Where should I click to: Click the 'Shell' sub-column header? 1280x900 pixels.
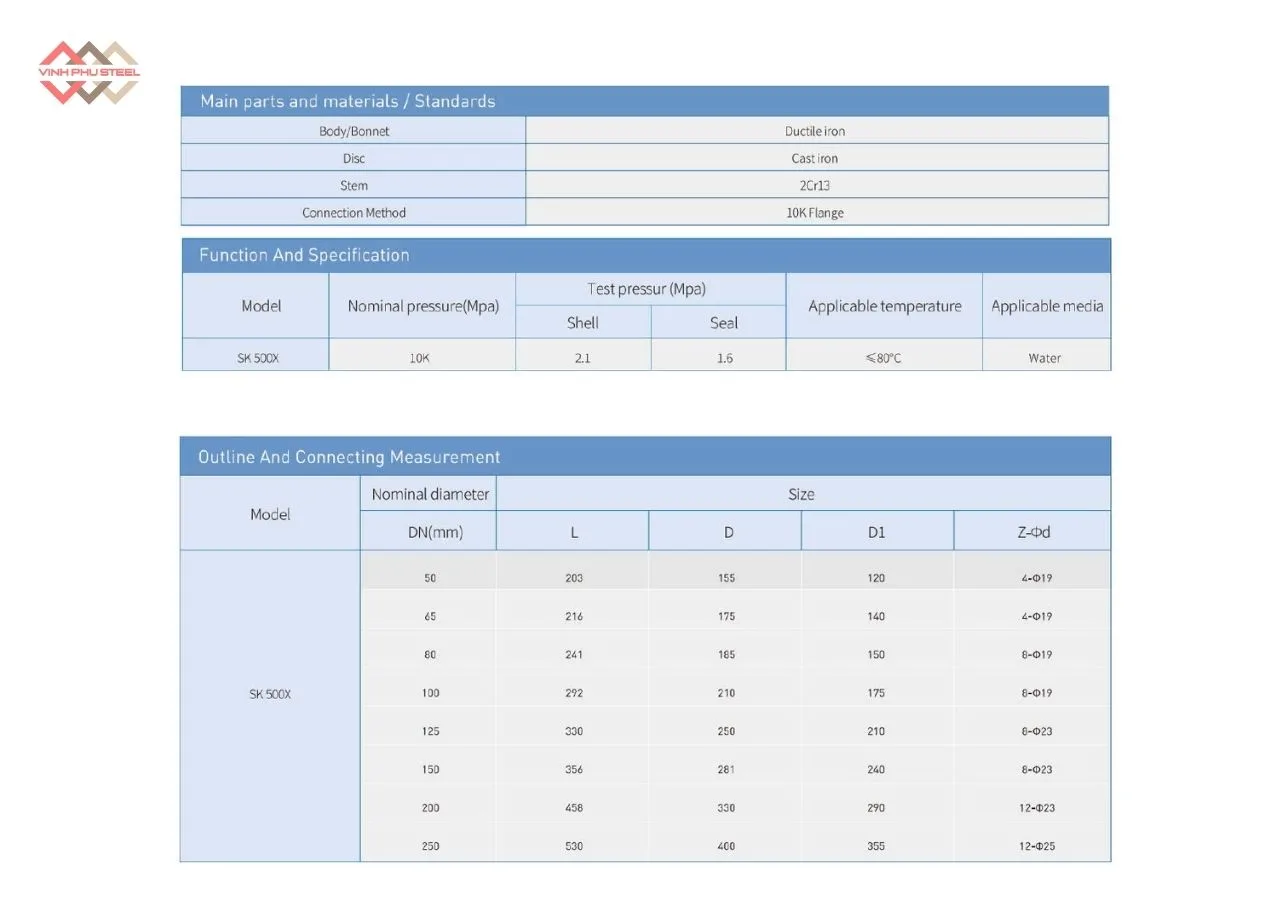click(583, 323)
